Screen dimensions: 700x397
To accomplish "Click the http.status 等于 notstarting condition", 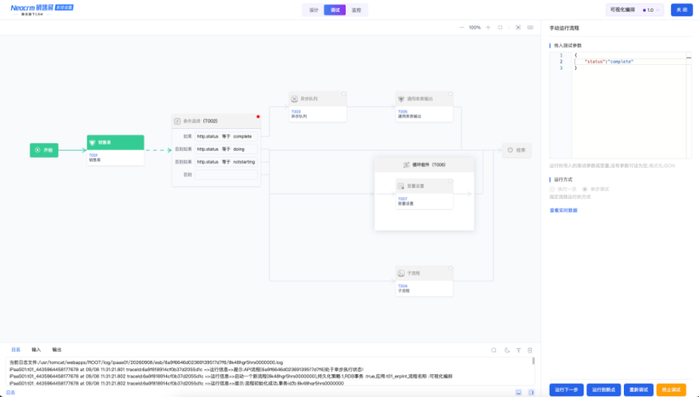I will point(226,162).
